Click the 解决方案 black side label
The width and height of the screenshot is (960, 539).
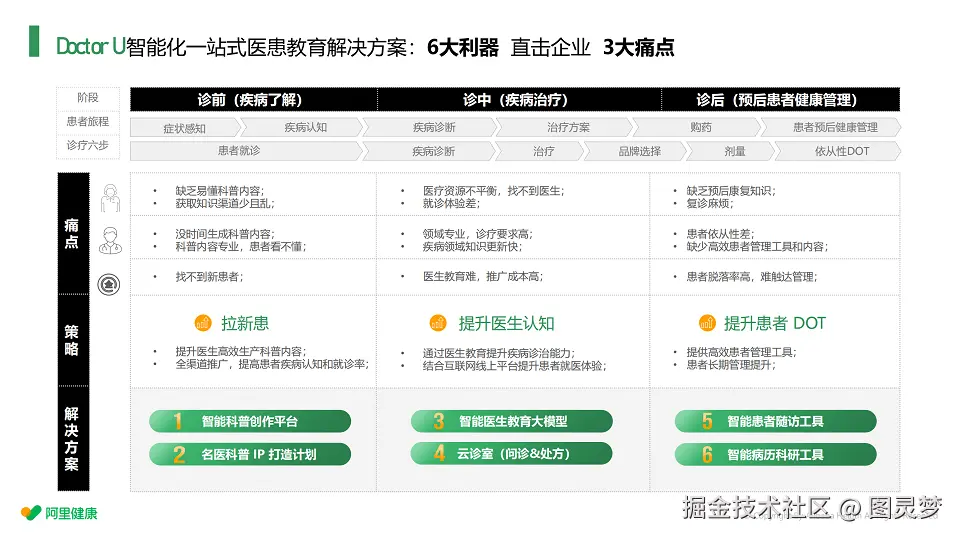[x=73, y=439]
